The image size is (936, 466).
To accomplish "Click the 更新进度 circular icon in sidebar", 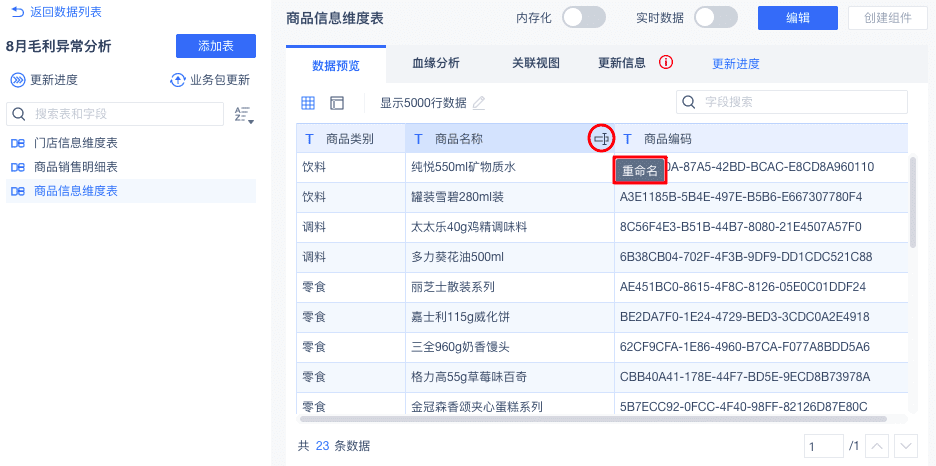I will 19,81.
